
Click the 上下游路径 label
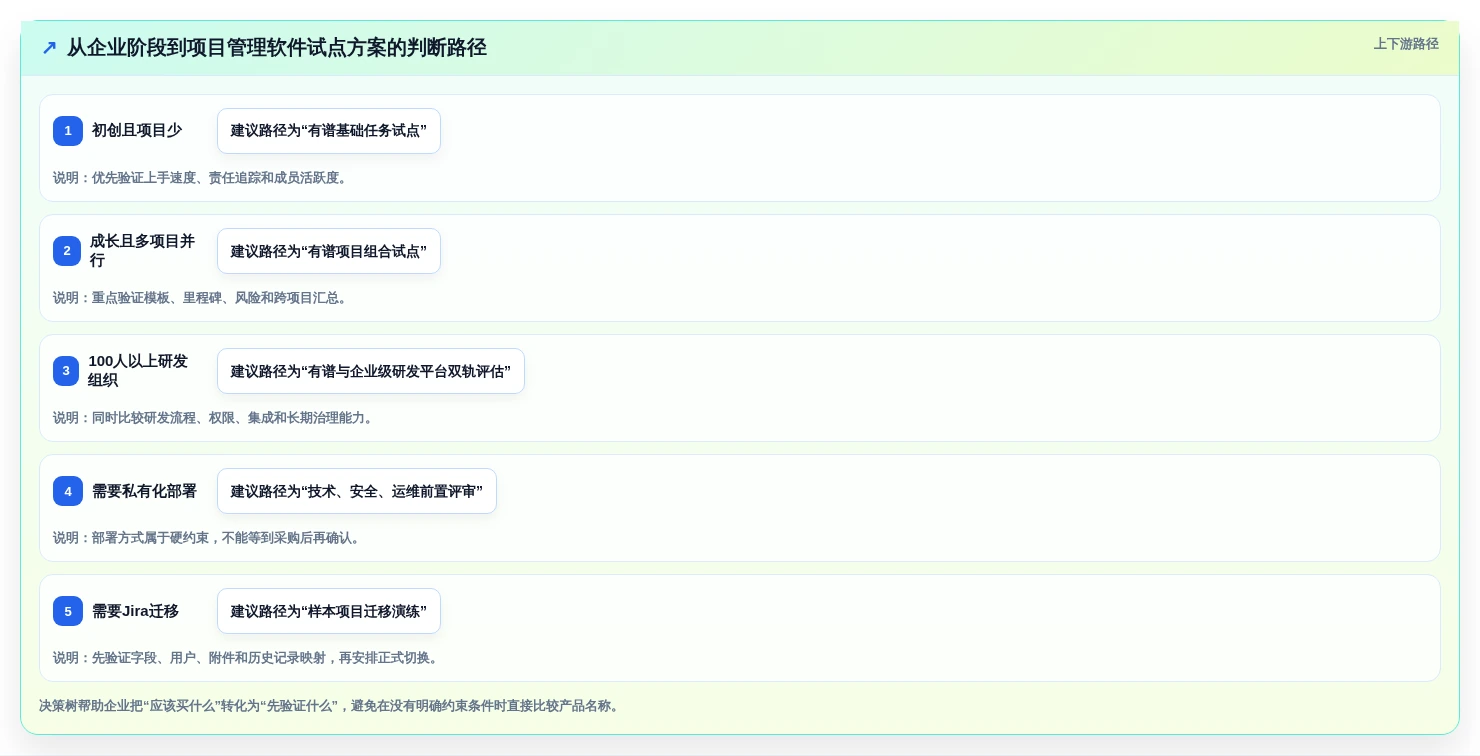[x=1406, y=44]
